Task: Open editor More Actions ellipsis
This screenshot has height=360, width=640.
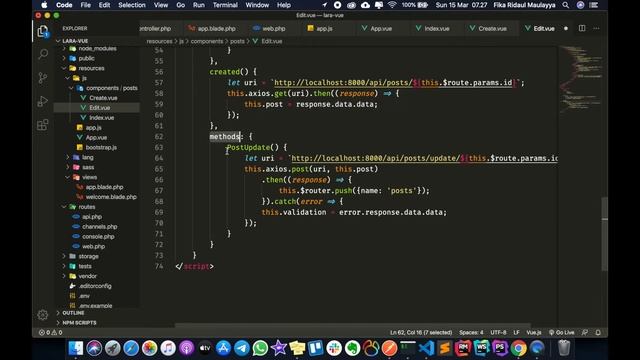Action: [596, 28]
